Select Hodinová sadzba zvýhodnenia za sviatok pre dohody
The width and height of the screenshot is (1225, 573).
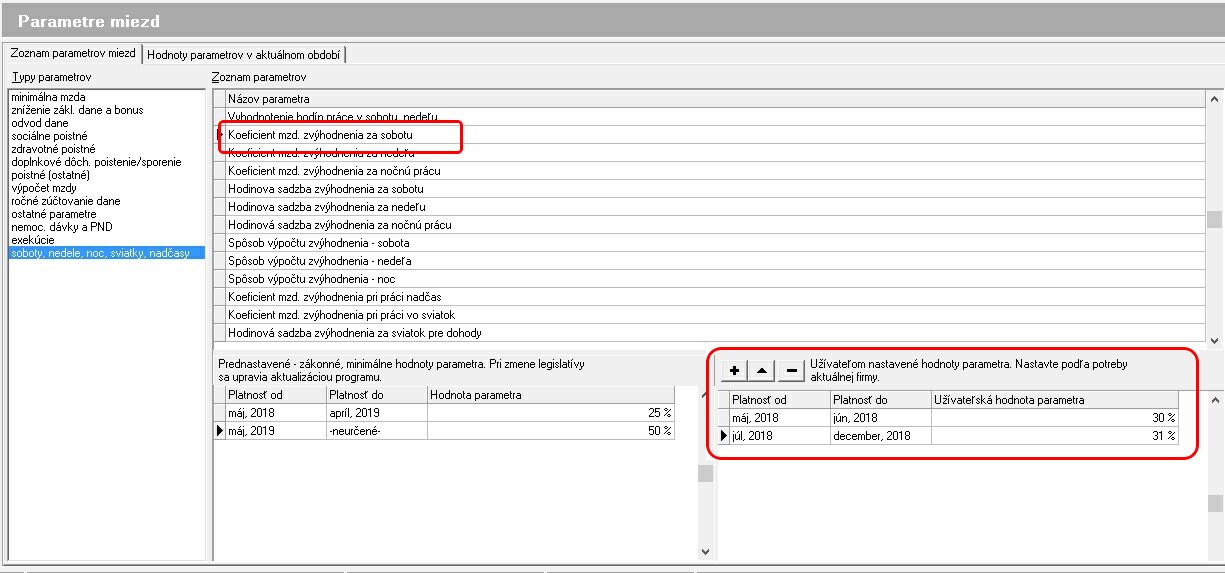(x=715, y=333)
